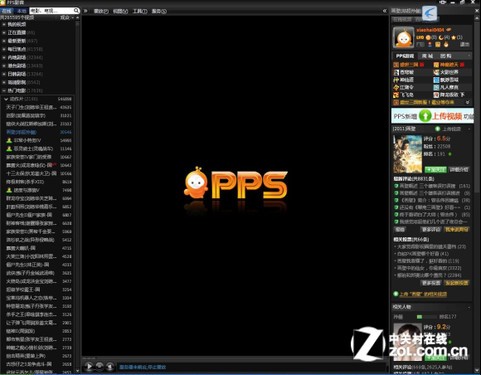Click the orange upload related video link
Screen dimensions: 481x375
423,294
